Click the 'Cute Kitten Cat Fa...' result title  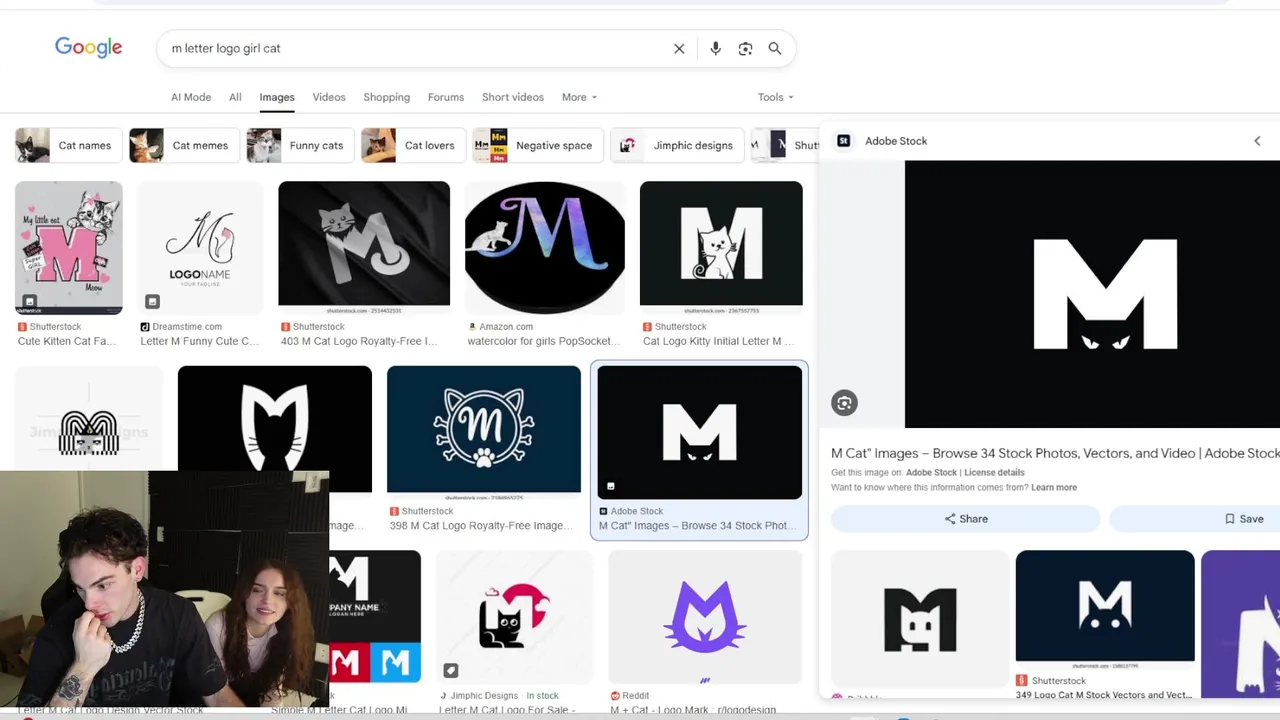pos(67,341)
